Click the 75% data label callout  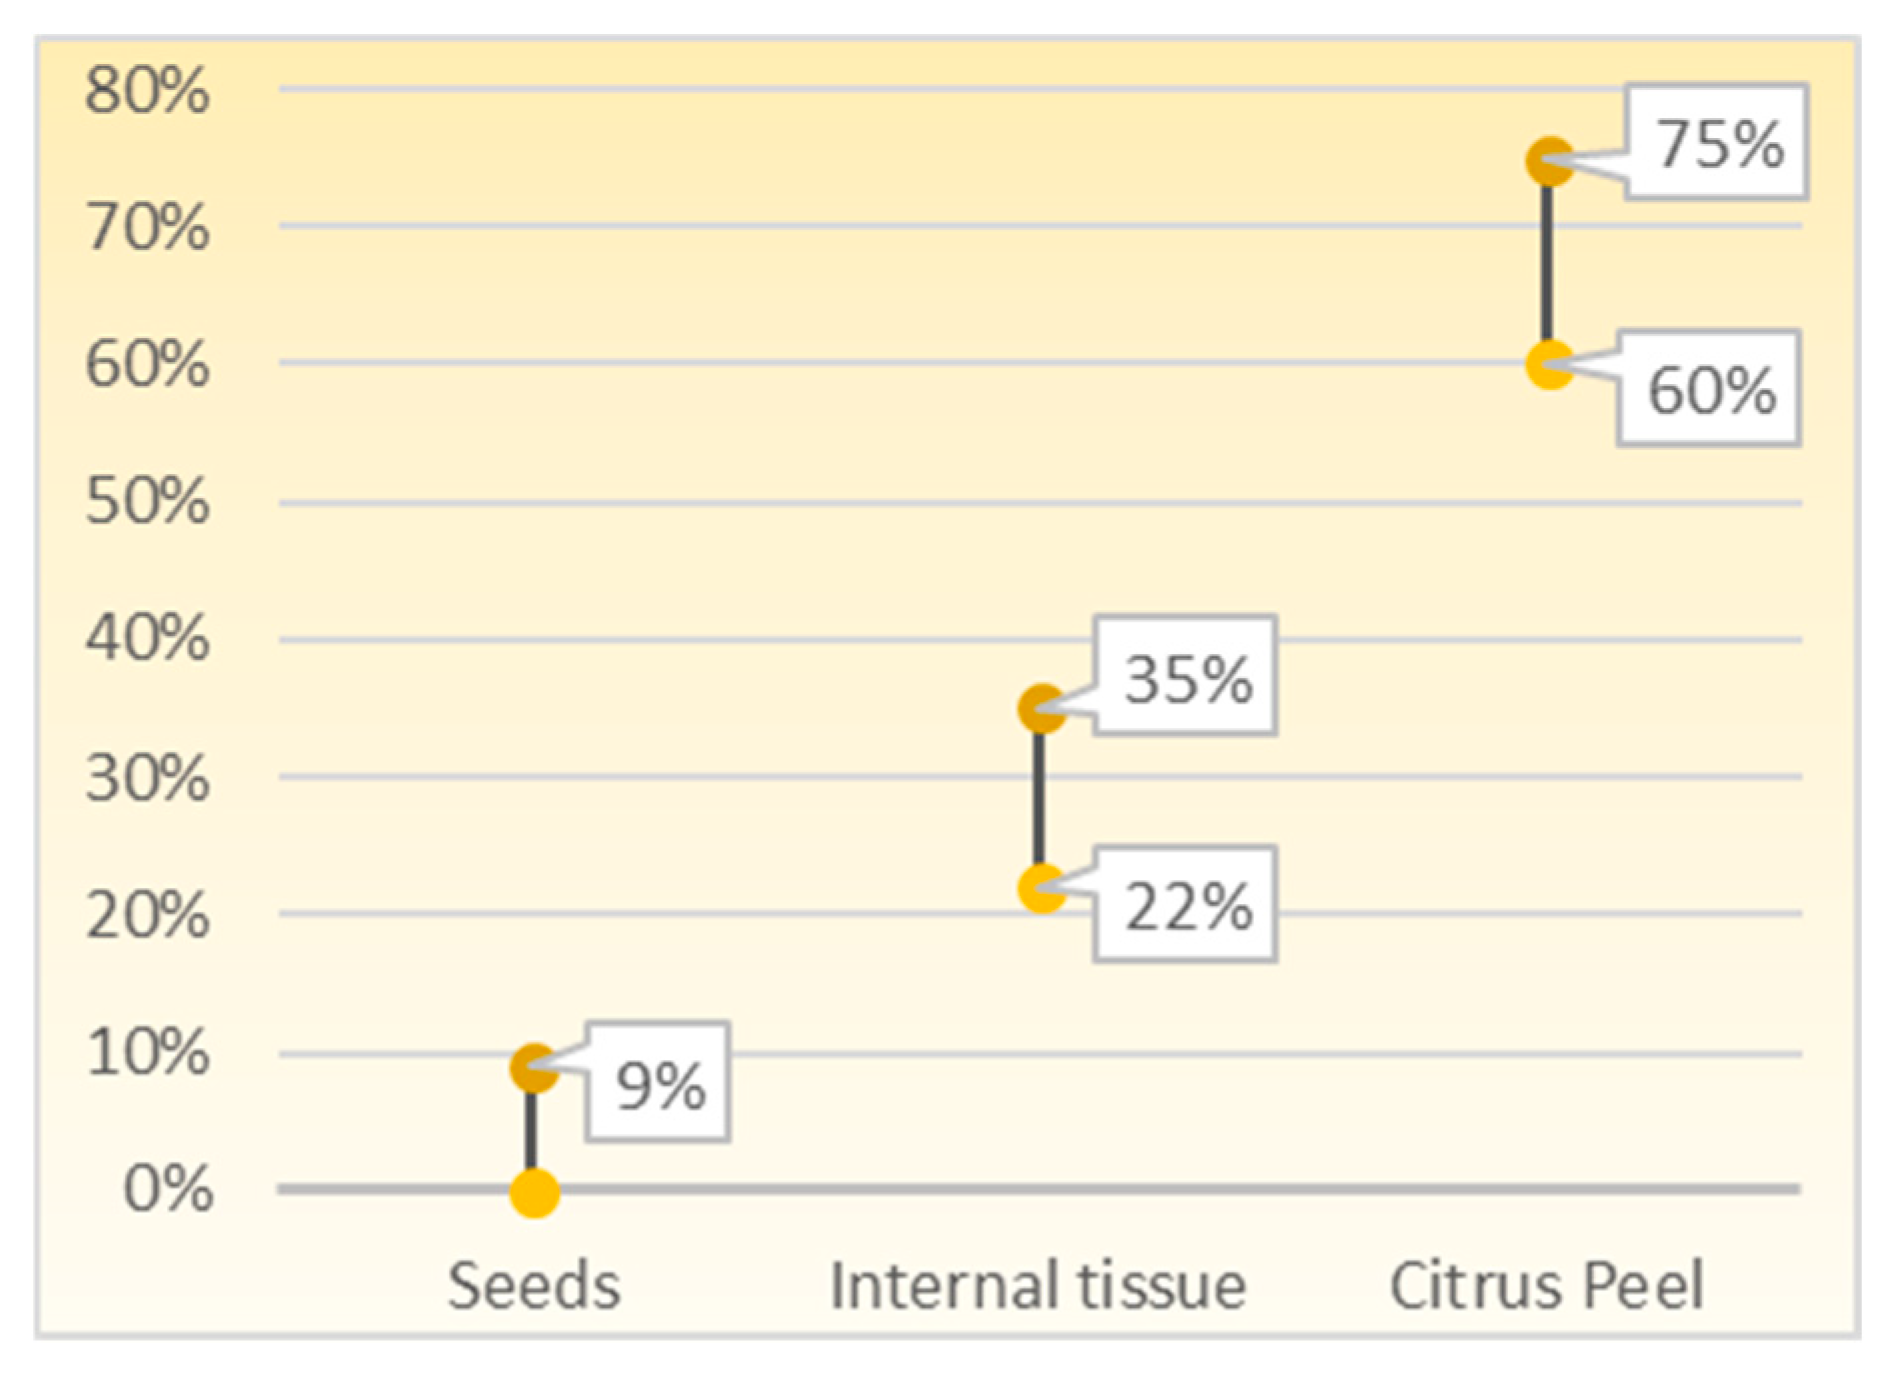[1716, 143]
